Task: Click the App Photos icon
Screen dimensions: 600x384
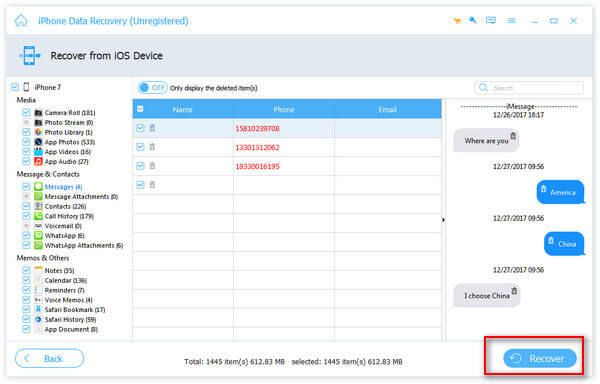Action: [38, 142]
